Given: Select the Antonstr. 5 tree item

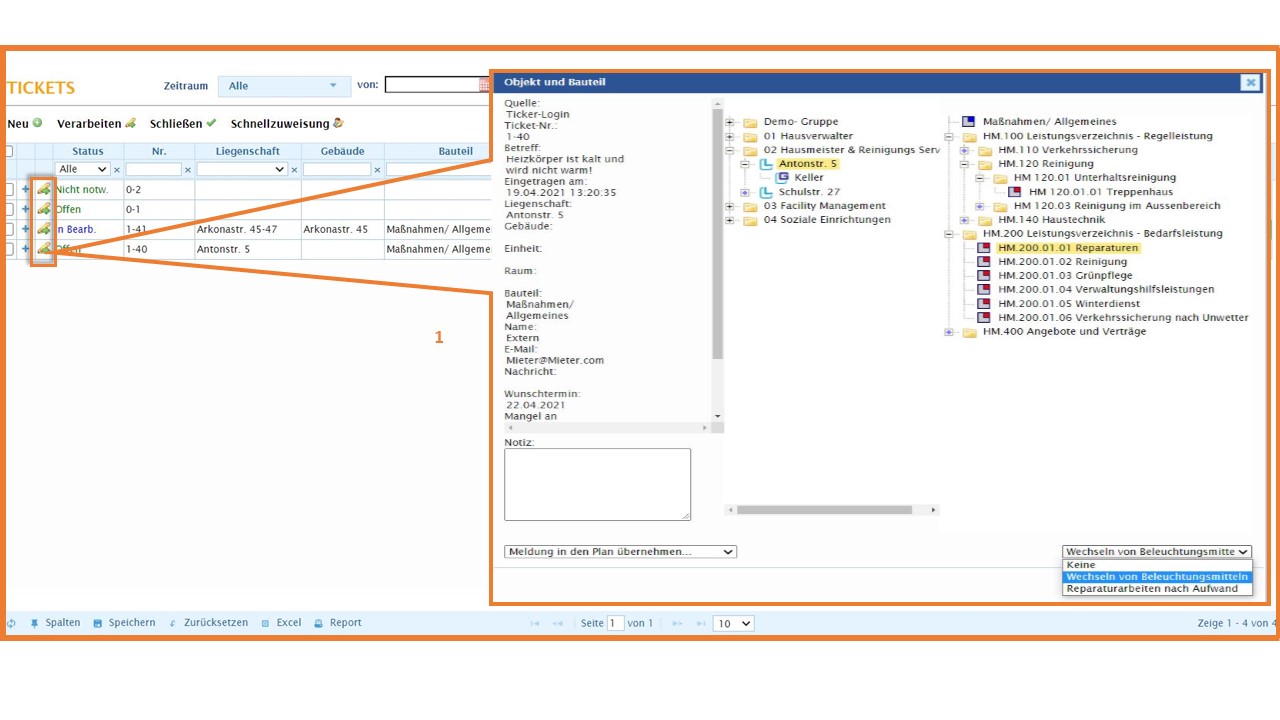Looking at the screenshot, I should pyautogui.click(x=808, y=164).
